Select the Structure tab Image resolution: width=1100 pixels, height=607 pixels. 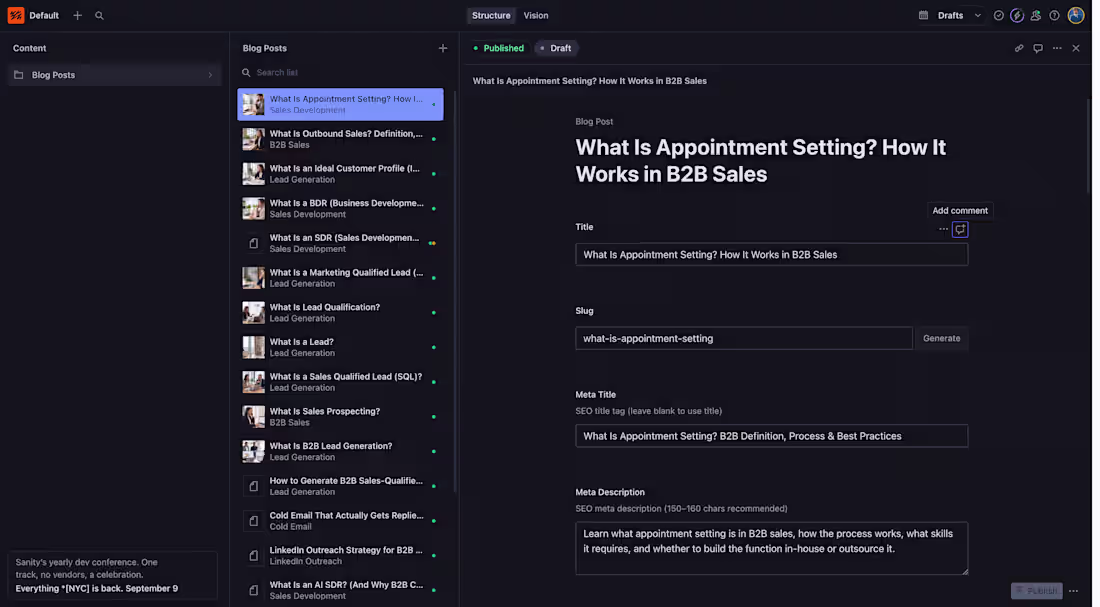(491, 15)
